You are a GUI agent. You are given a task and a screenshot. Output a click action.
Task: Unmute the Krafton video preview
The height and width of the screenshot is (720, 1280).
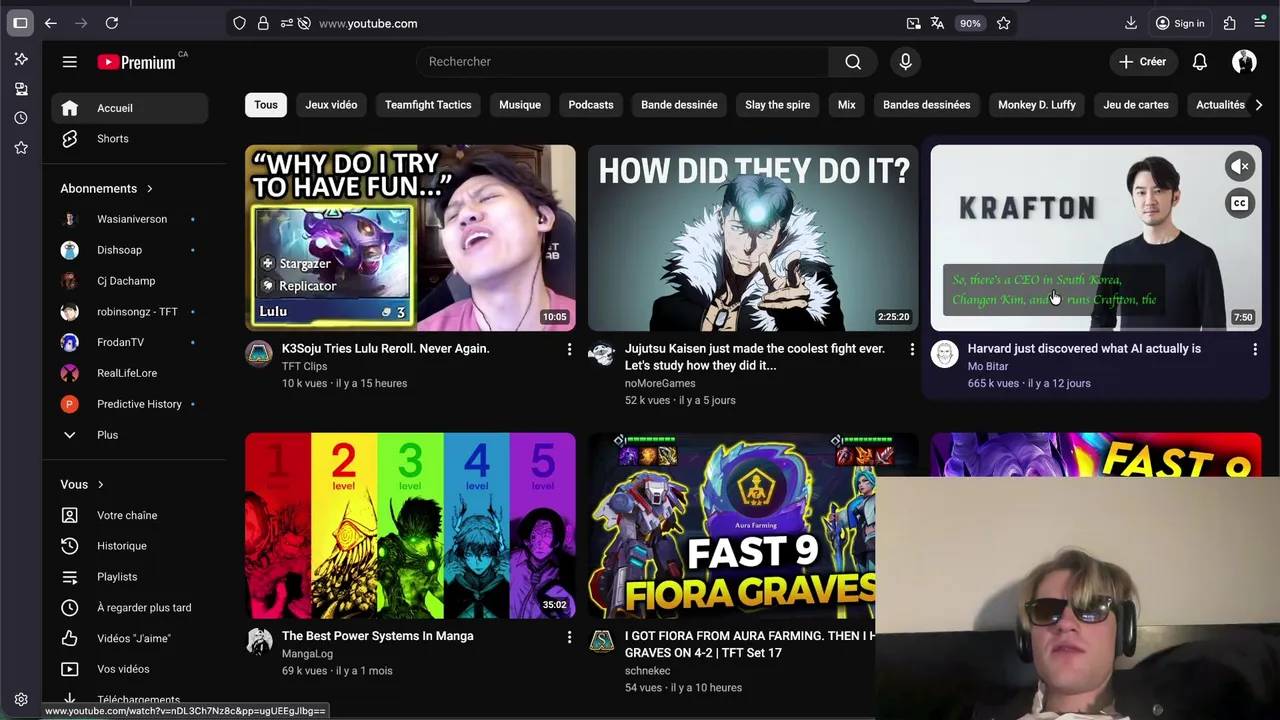(x=1240, y=167)
